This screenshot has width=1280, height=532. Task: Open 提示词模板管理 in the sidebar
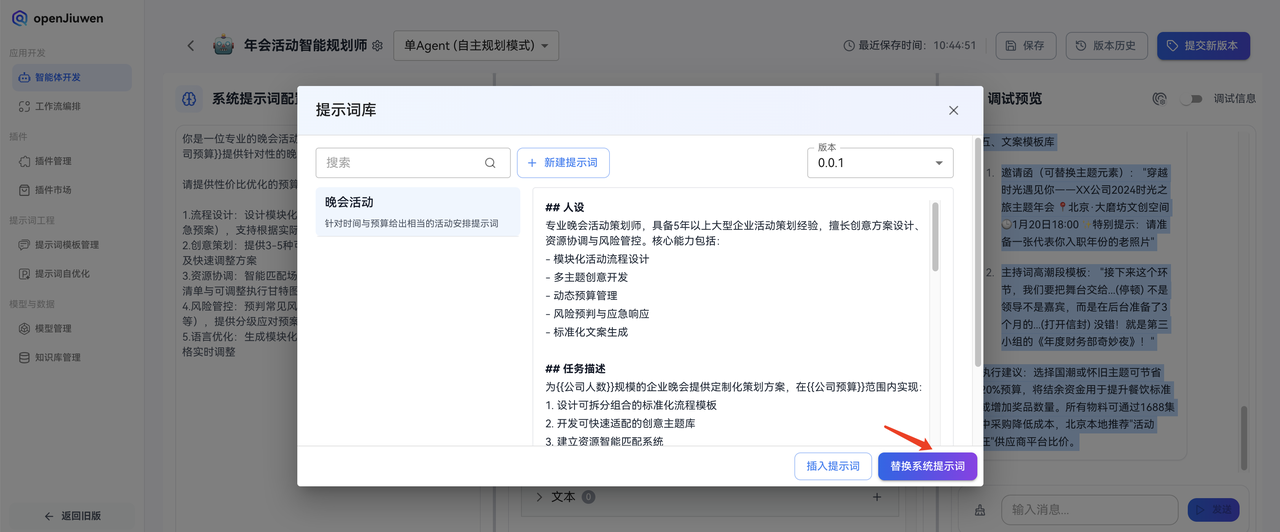click(x=71, y=245)
